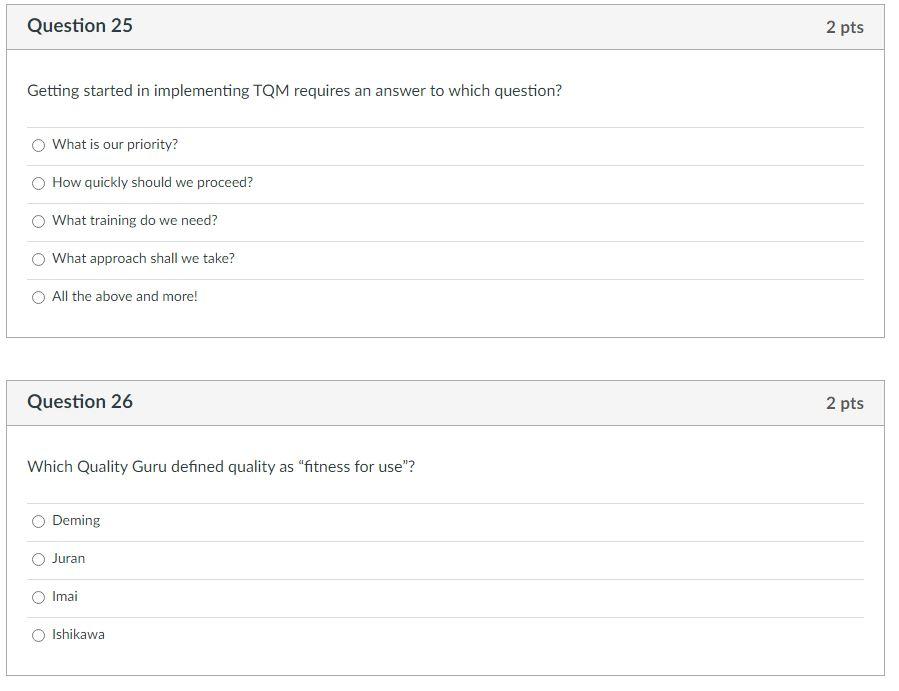Image resolution: width=899 pixels, height=691 pixels.
Task: Pick "What approach shall we take?" option
Action: click(x=38, y=259)
